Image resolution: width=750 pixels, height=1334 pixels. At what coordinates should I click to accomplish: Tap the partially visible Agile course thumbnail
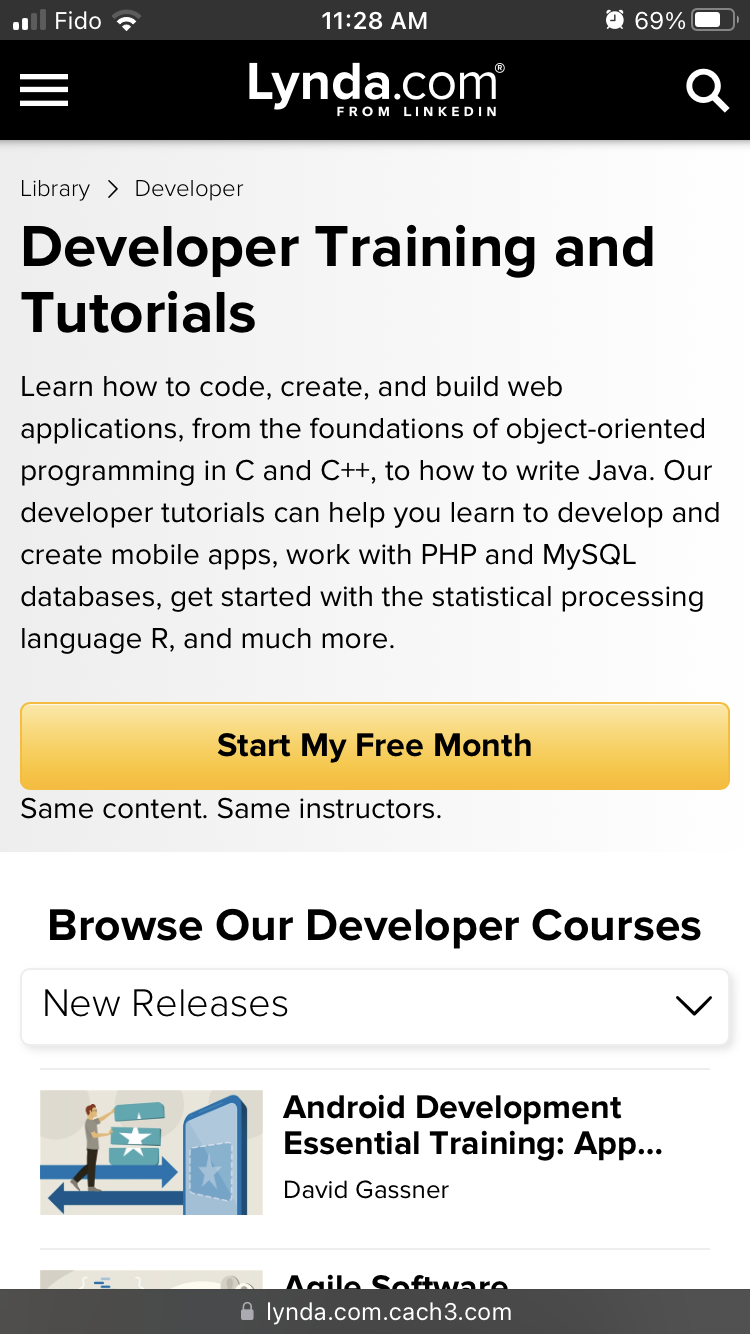(x=151, y=1279)
